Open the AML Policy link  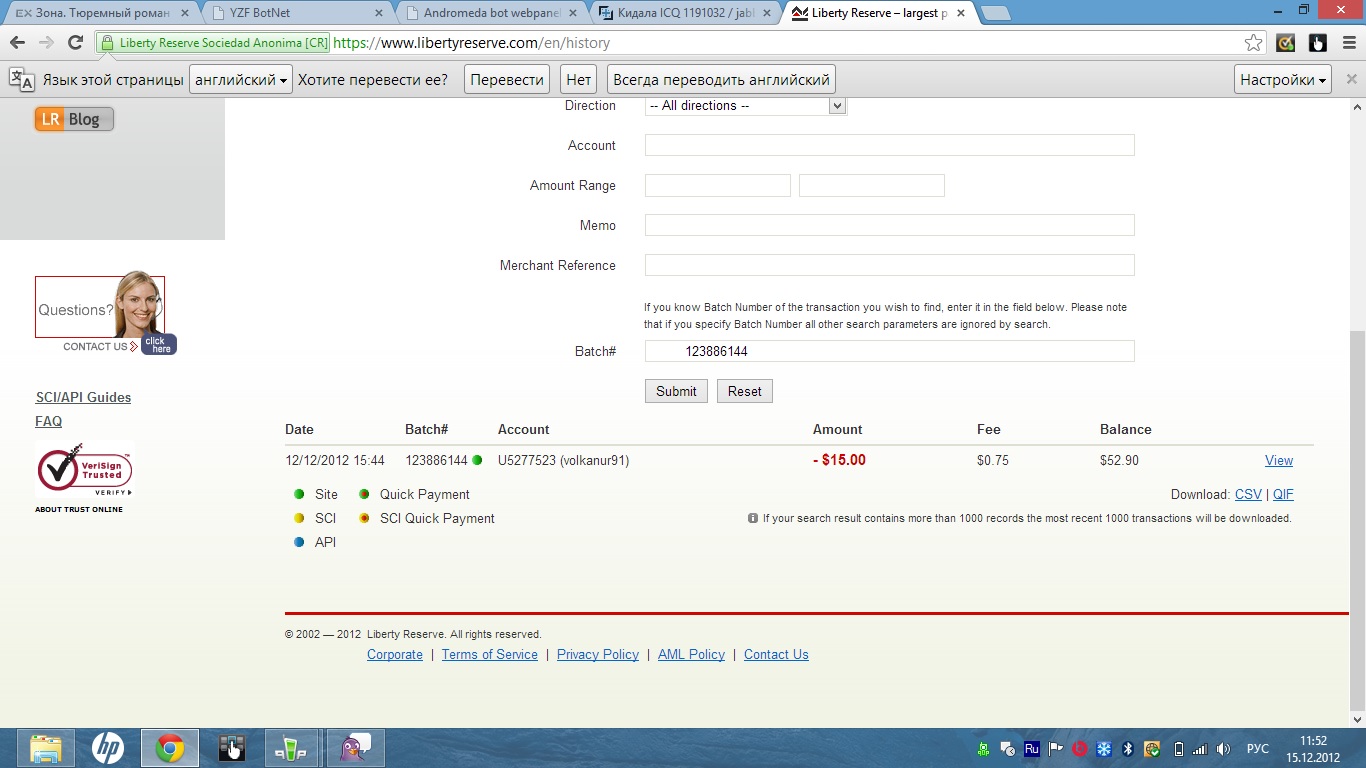click(691, 654)
